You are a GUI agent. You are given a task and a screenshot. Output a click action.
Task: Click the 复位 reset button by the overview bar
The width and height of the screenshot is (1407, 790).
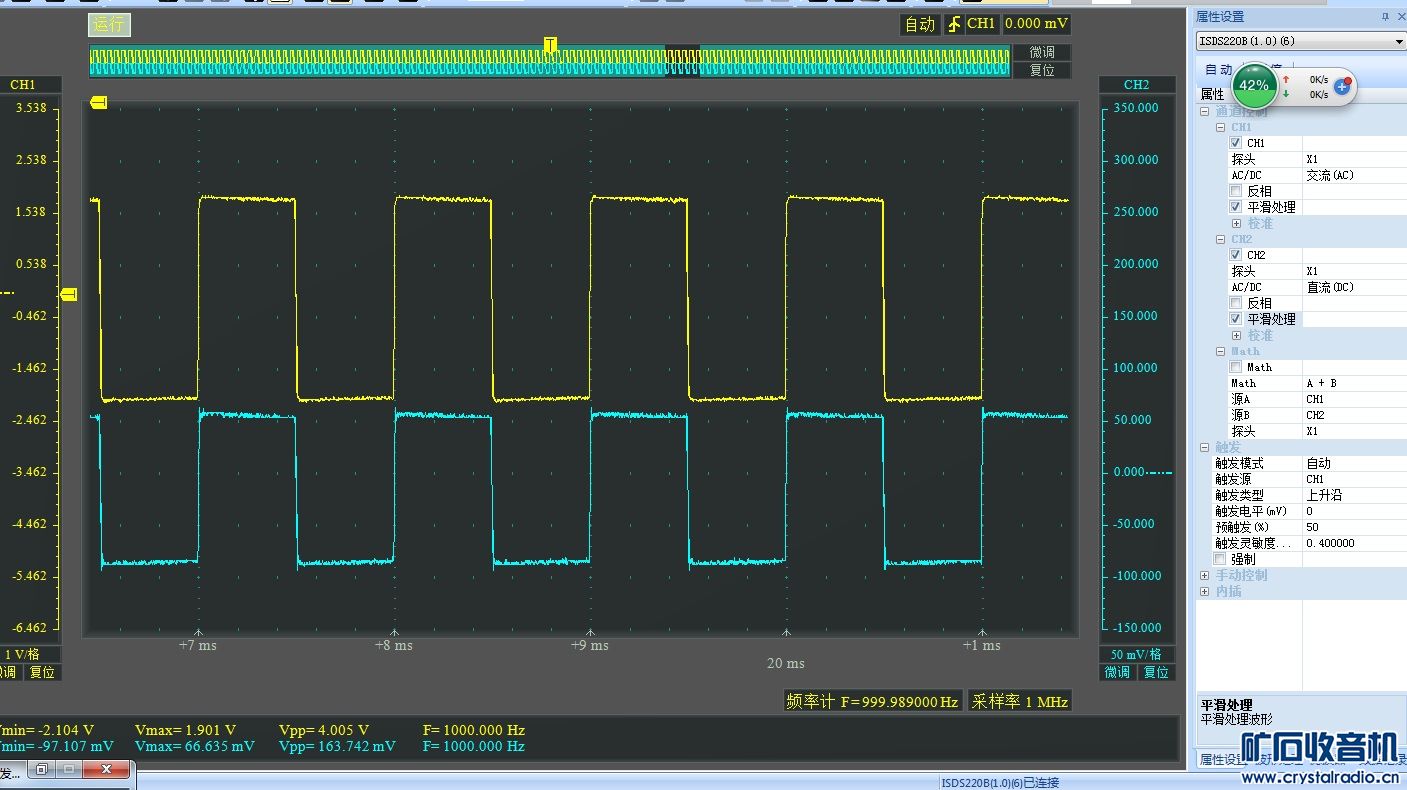[1042, 70]
